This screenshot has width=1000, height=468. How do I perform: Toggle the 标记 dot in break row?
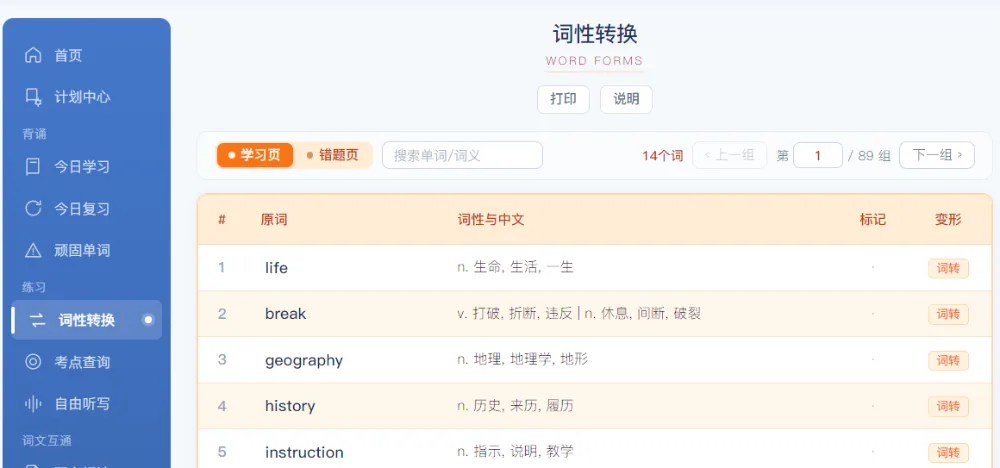872,314
